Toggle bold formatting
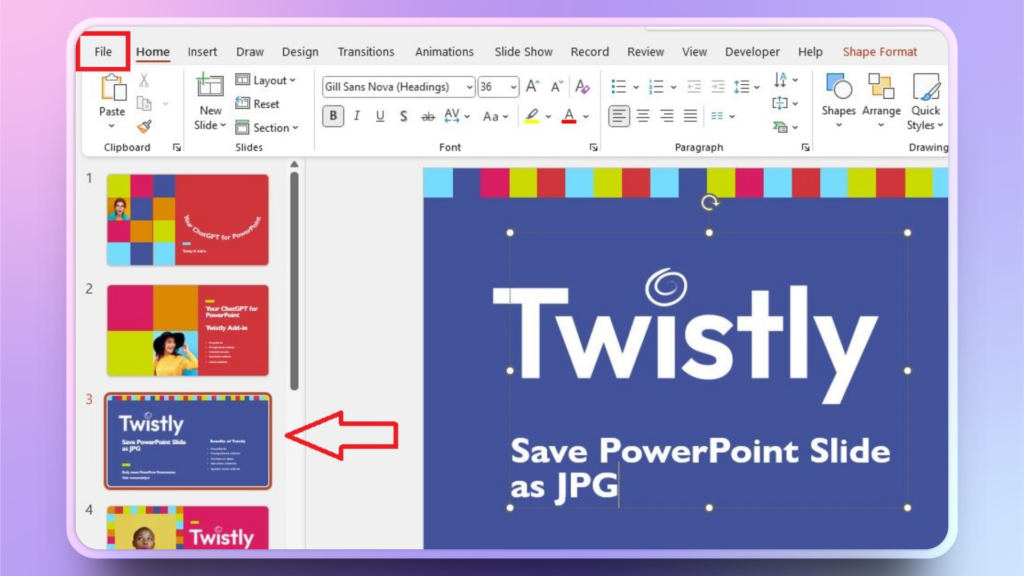The height and width of the screenshot is (576, 1024). coord(333,116)
